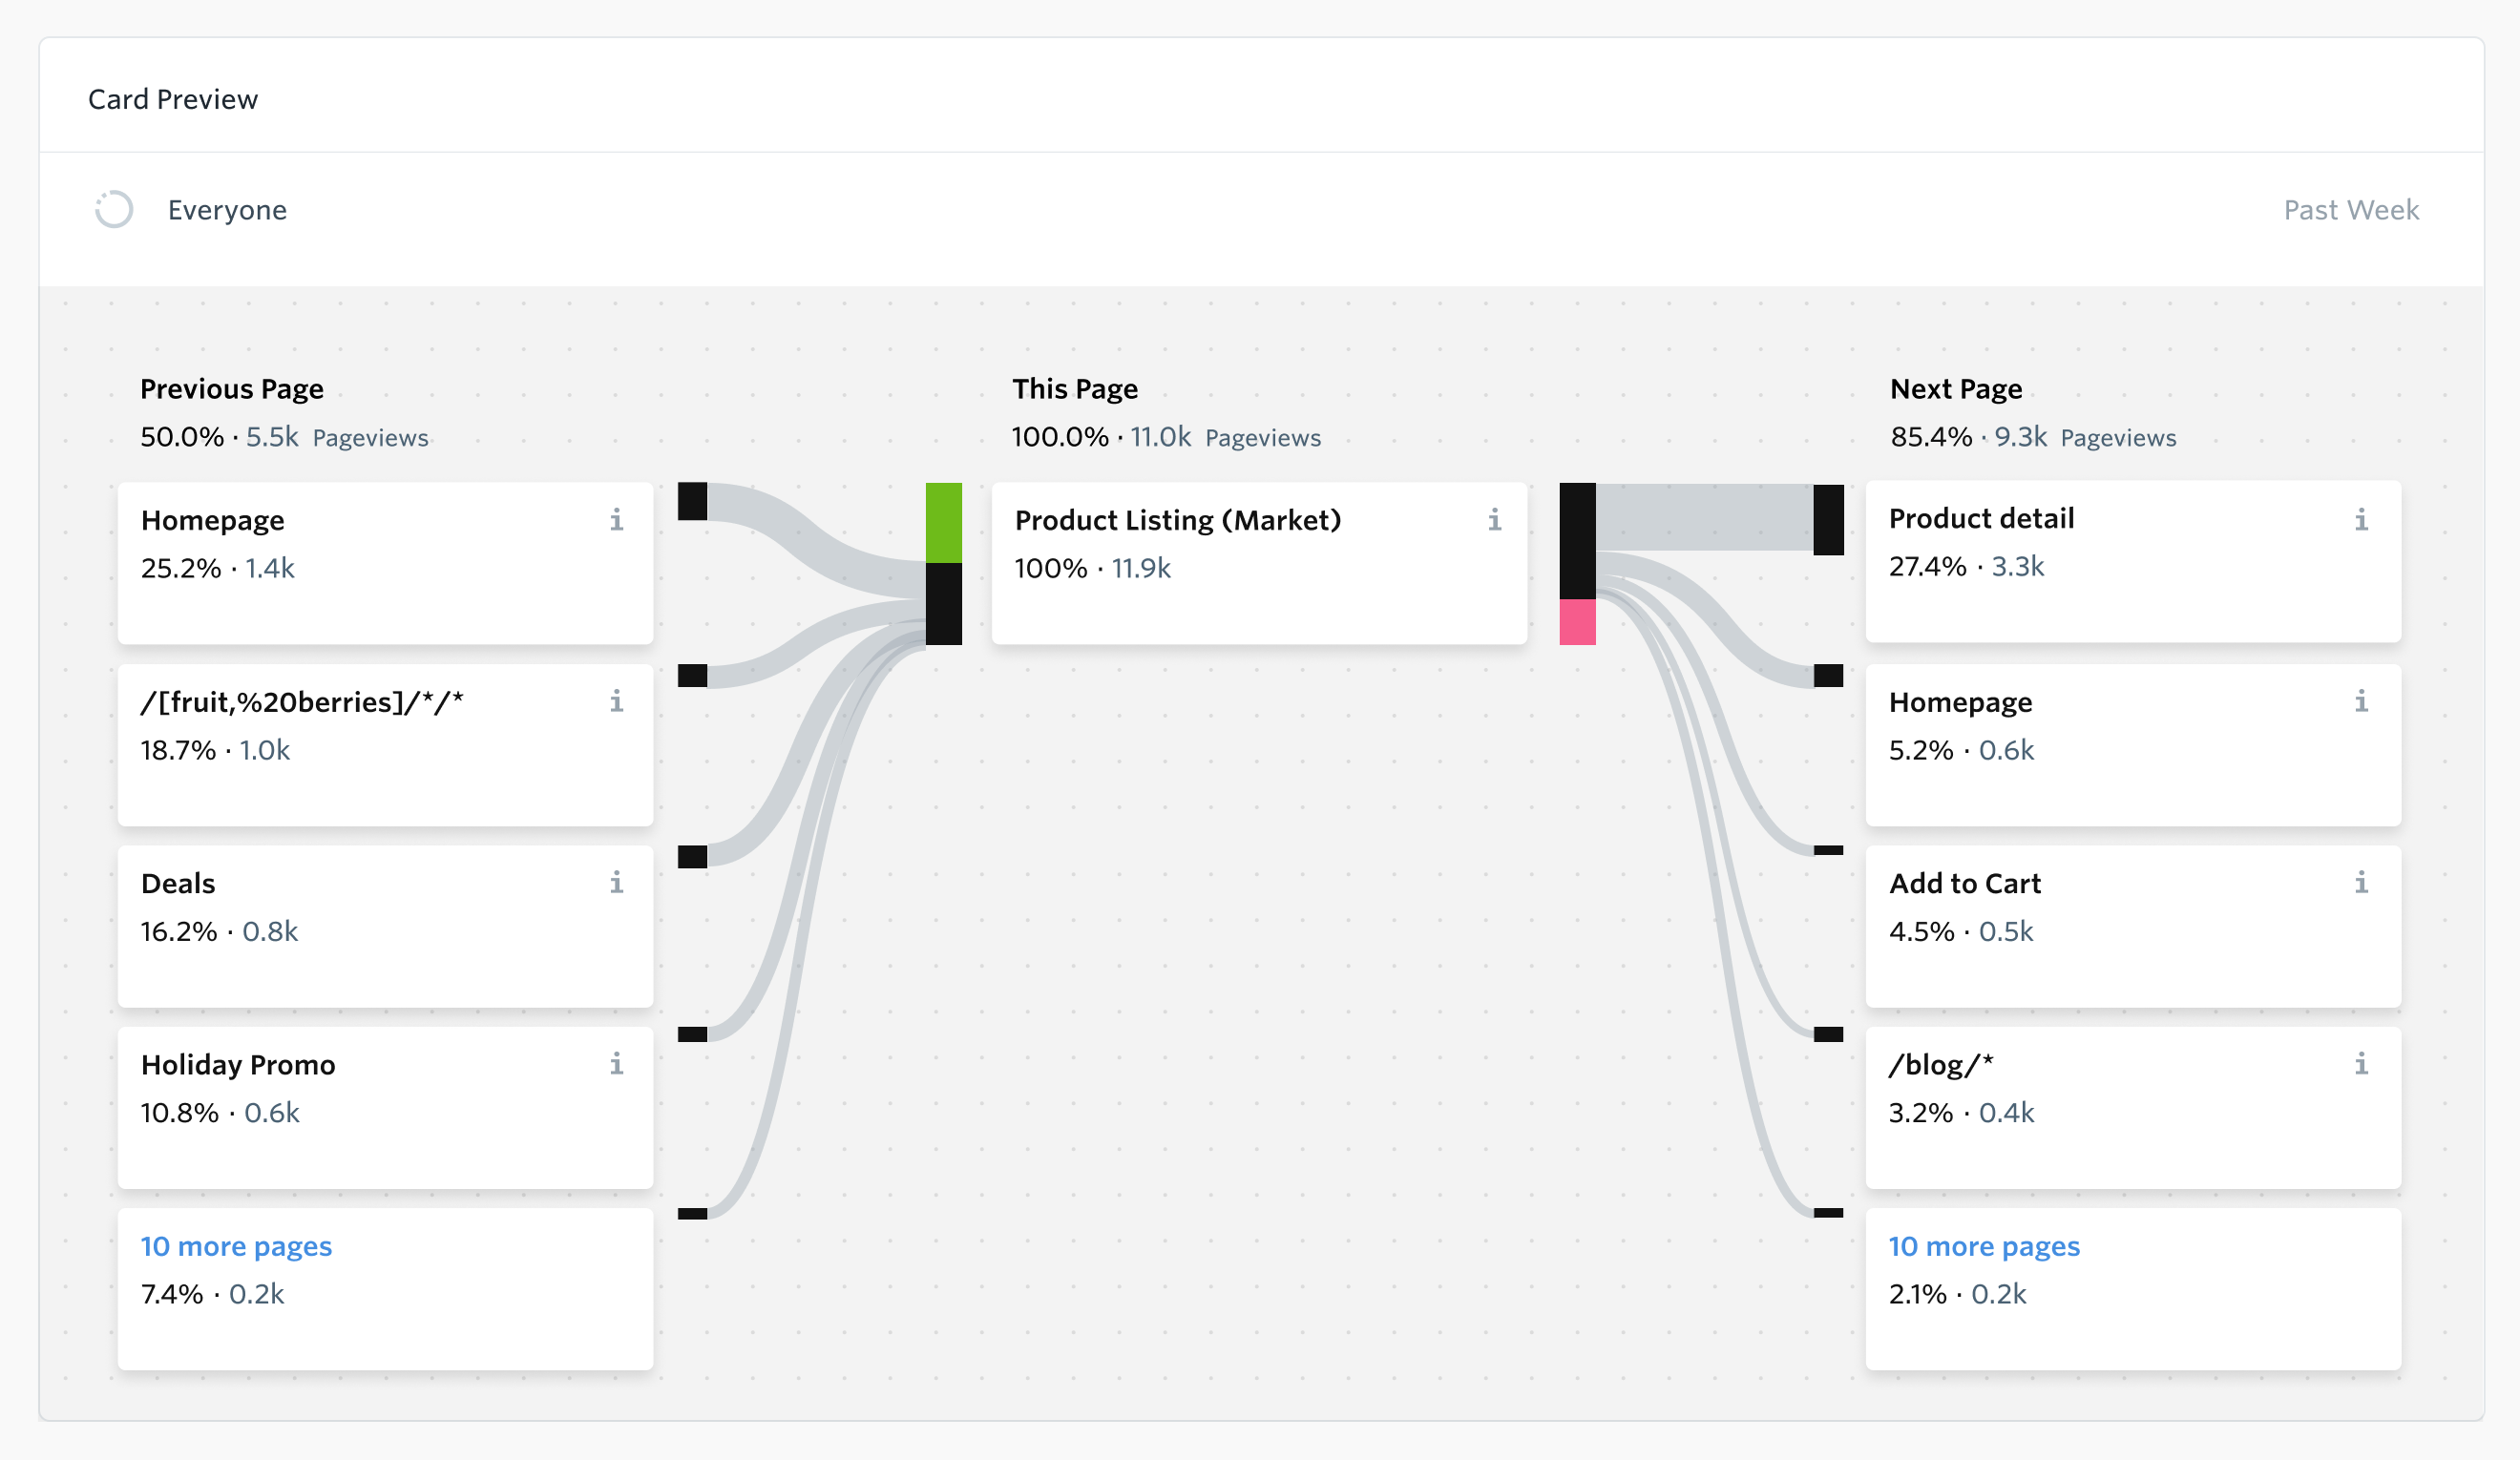Image resolution: width=2520 pixels, height=1460 pixels.
Task: Open info for the Add to Cart card
Action: [x=2360, y=883]
